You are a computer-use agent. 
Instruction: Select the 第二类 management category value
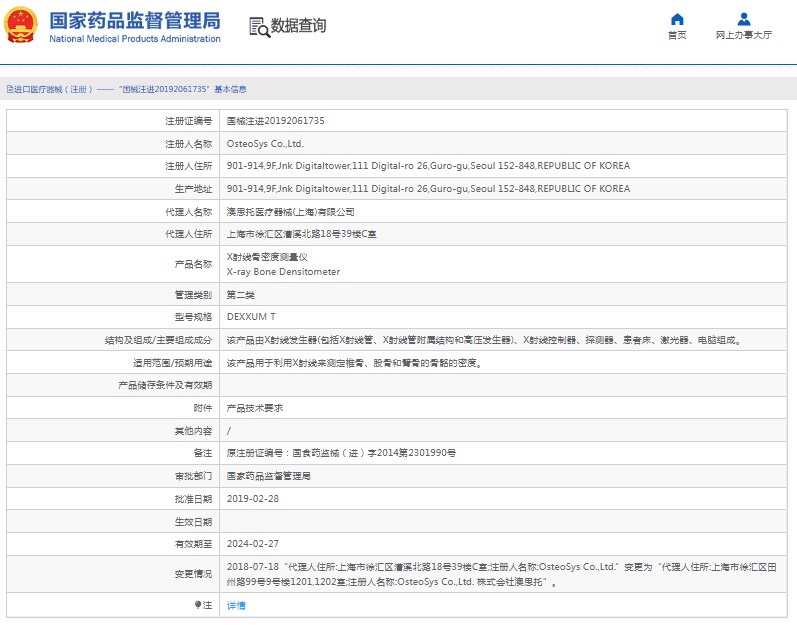pos(240,295)
